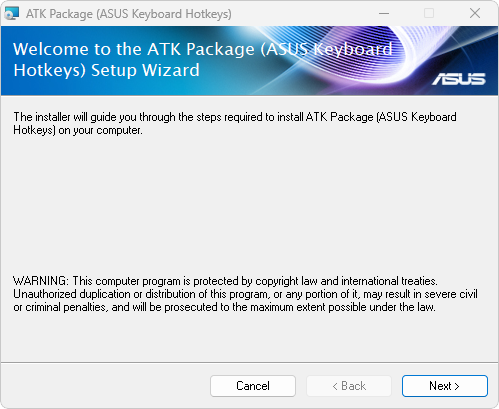Click the installer description sentence
The height and width of the screenshot is (409, 499).
(235, 123)
